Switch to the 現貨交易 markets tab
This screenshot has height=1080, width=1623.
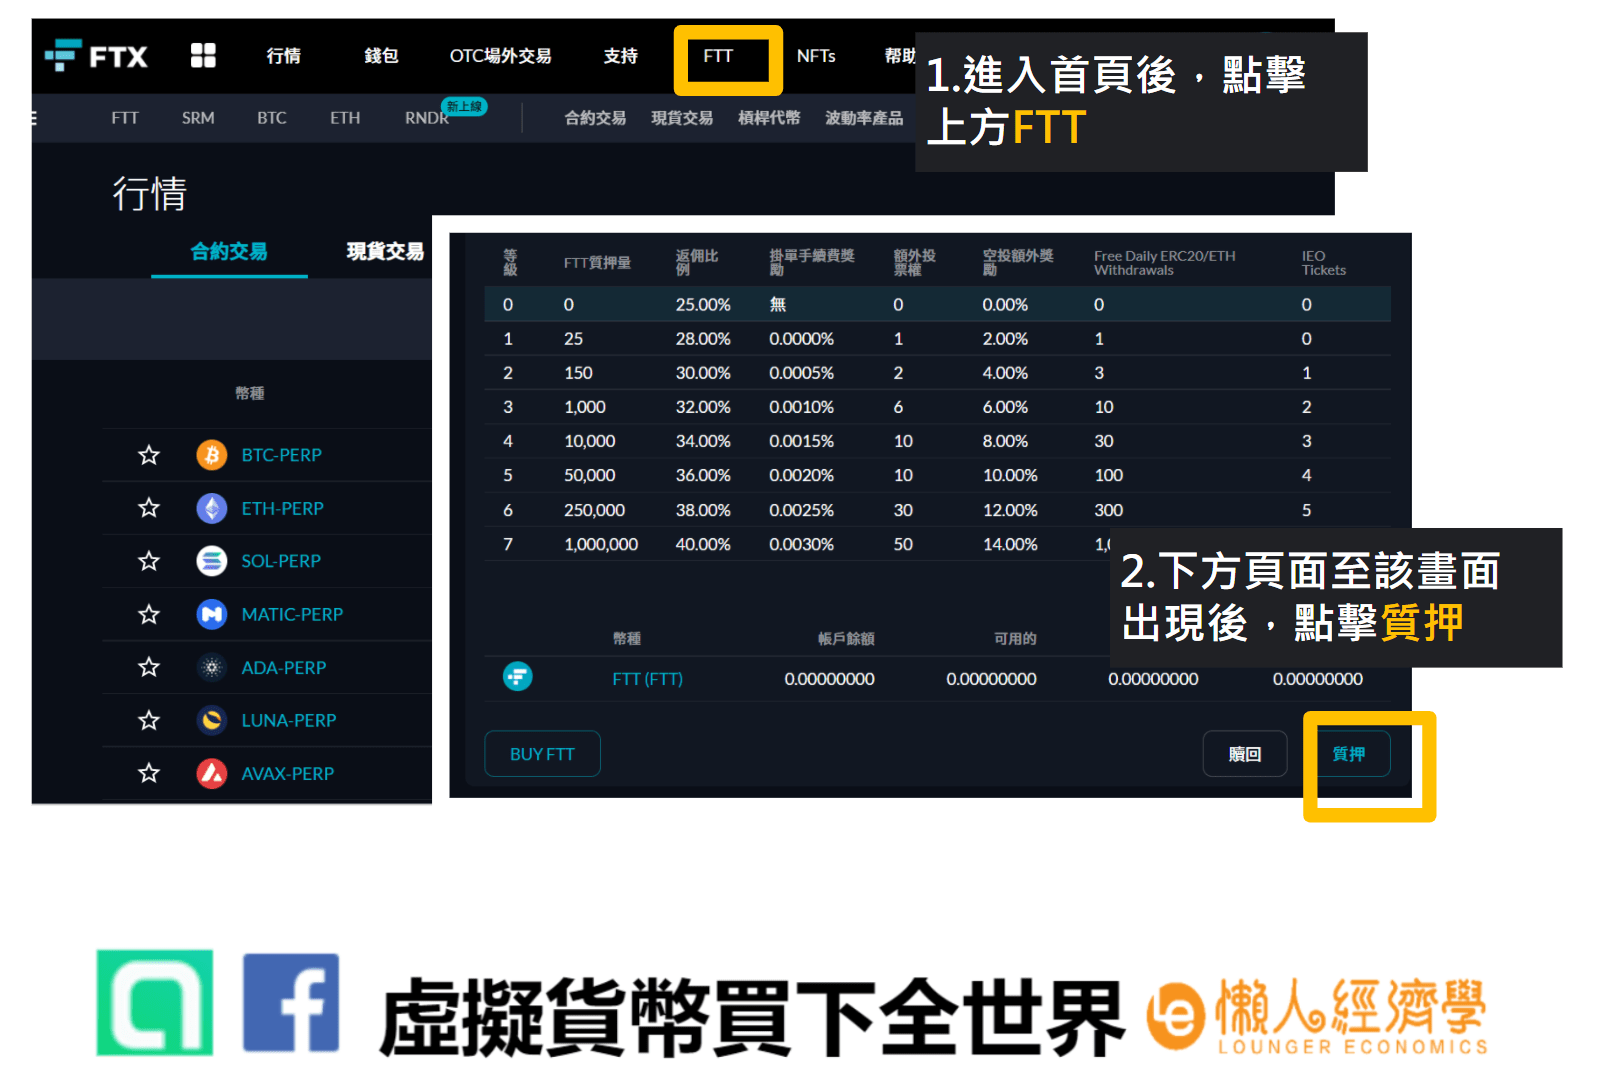coord(385,252)
